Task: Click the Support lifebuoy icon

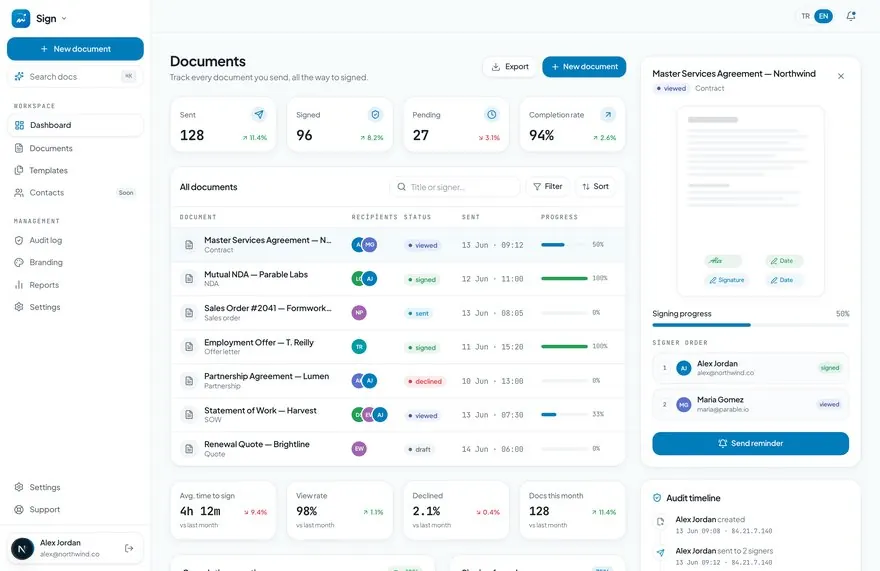Action: click(19, 510)
